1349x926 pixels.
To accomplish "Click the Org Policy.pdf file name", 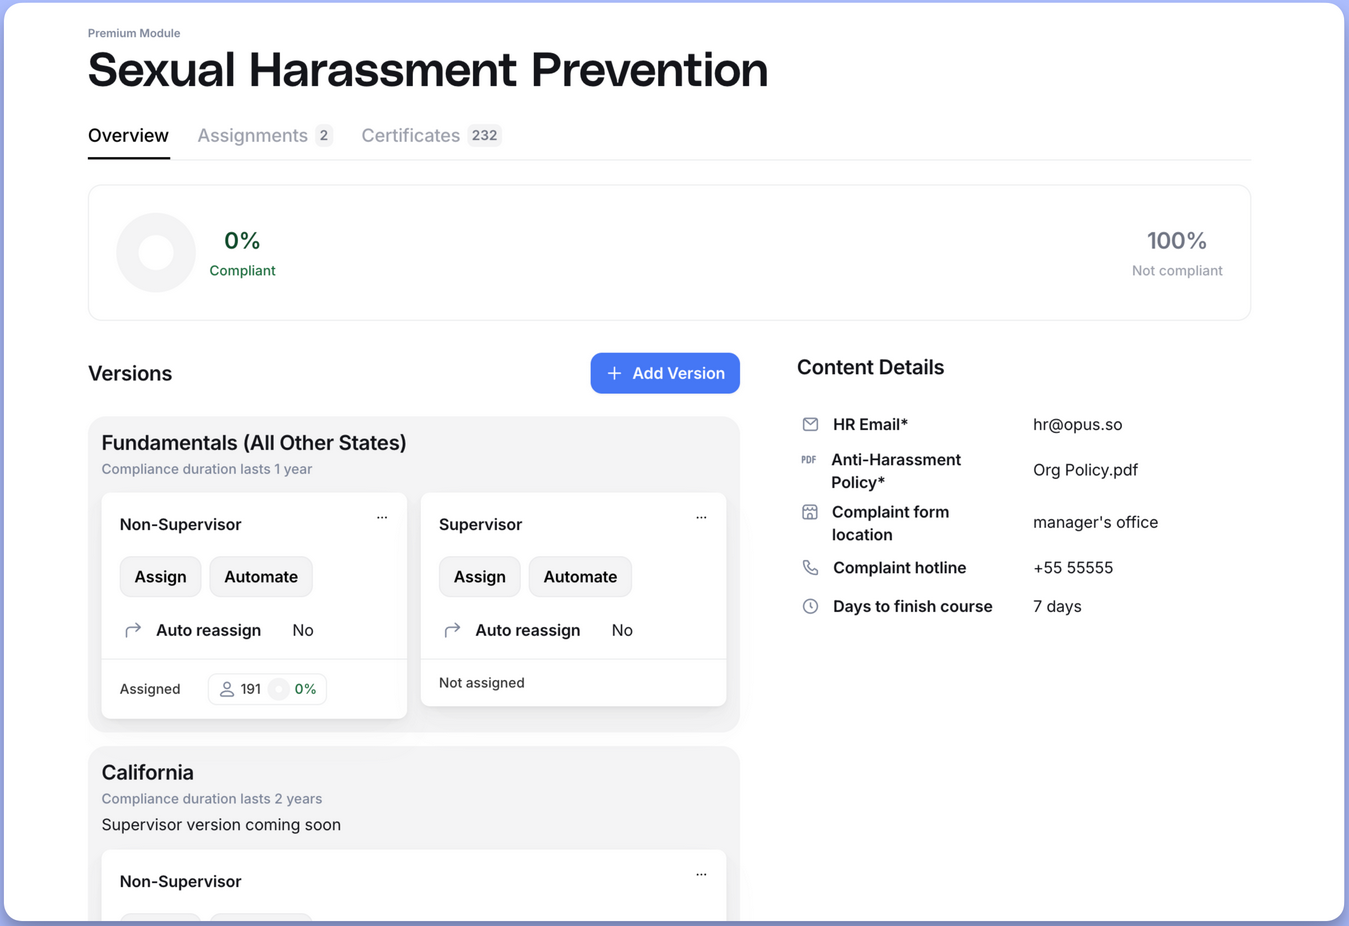I will (1085, 470).
